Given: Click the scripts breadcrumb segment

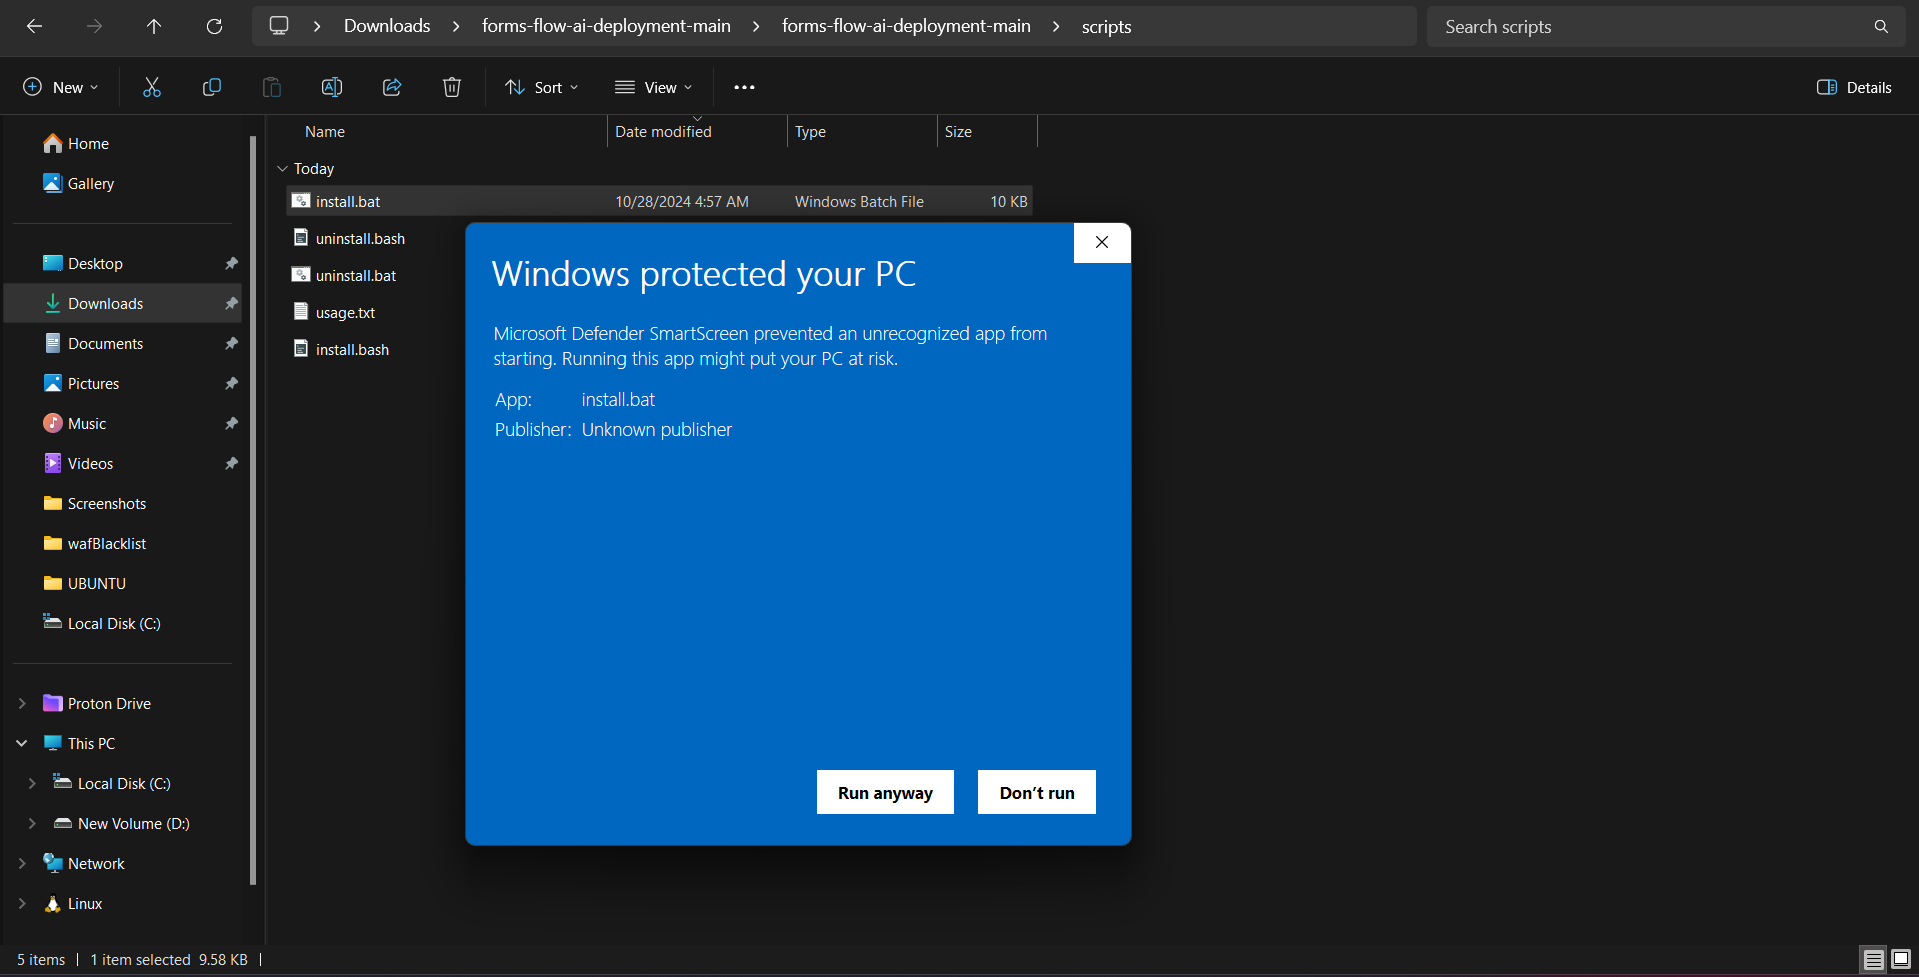Looking at the screenshot, I should [1106, 27].
